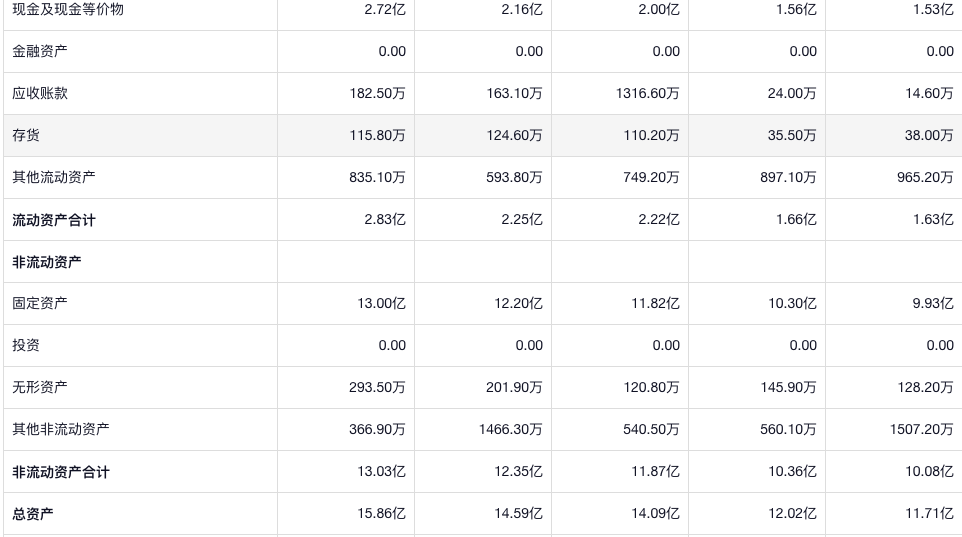Click the 其他非流动资产 row label
Image resolution: width=962 pixels, height=537 pixels.
point(61,430)
